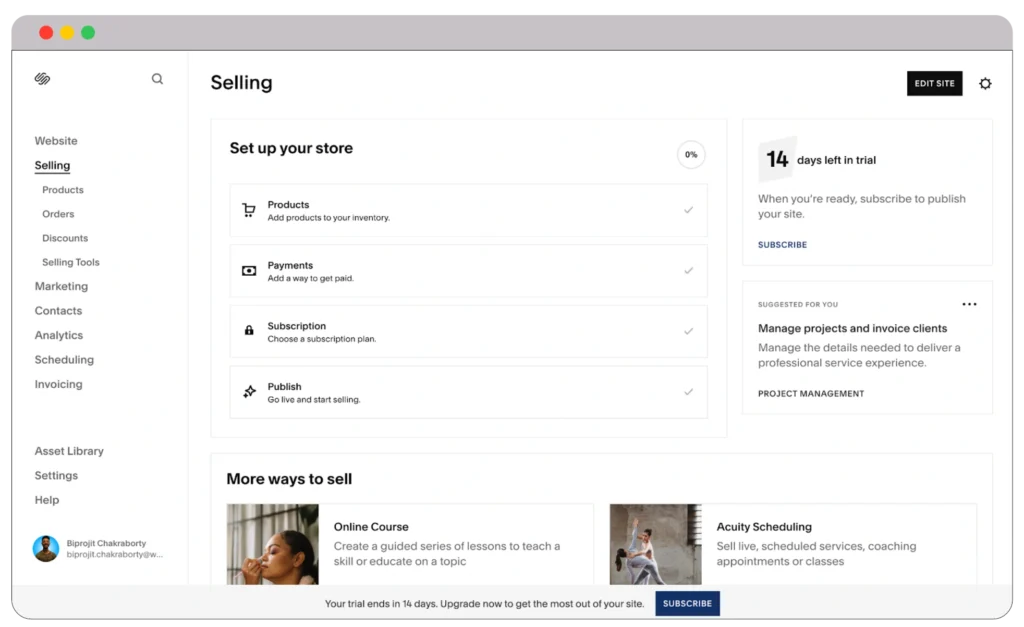Click the sparkle icon for Publish
1024x627 pixels.
pyautogui.click(x=248, y=392)
